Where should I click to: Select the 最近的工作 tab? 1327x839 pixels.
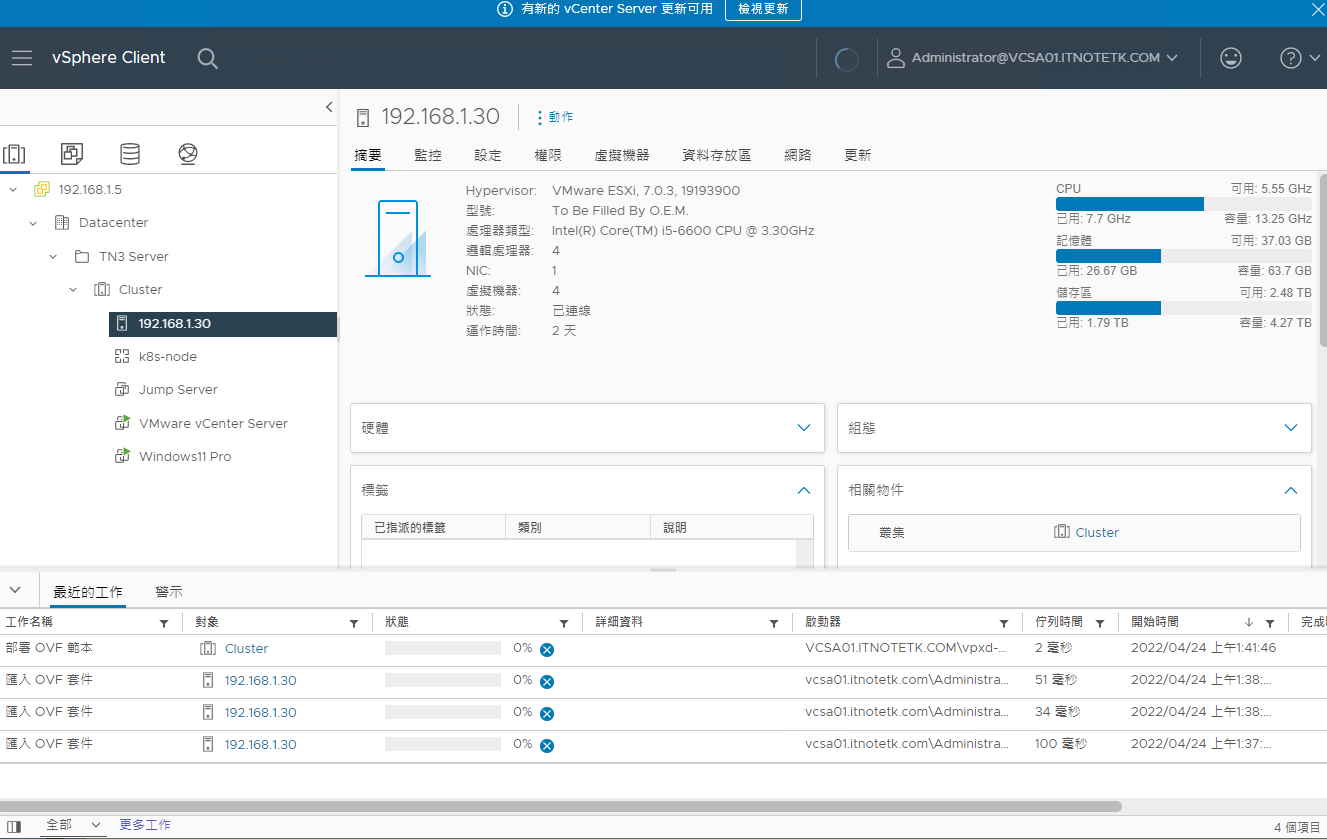88,592
